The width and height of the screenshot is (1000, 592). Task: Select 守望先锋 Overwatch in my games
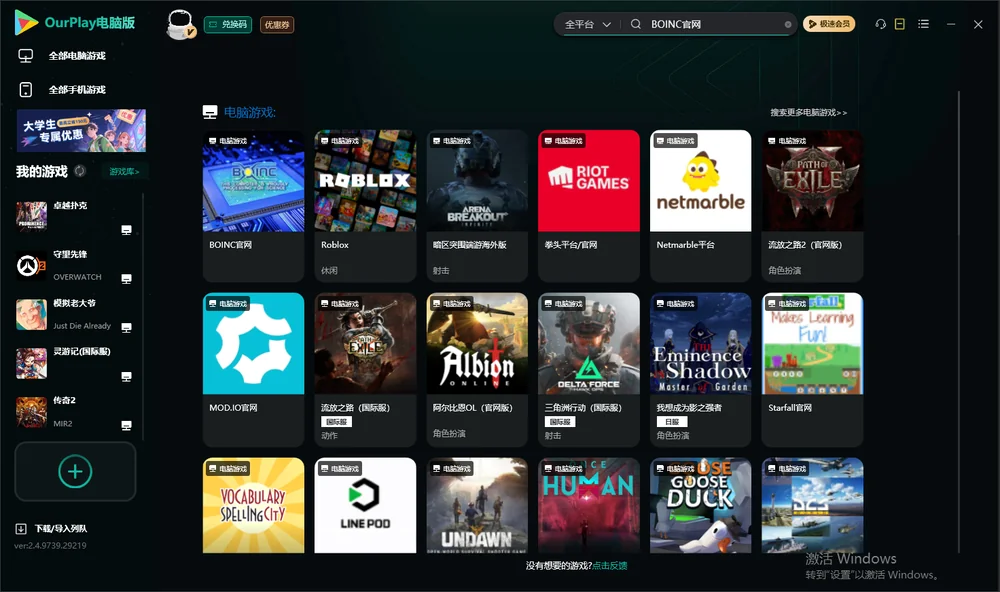click(x=74, y=265)
